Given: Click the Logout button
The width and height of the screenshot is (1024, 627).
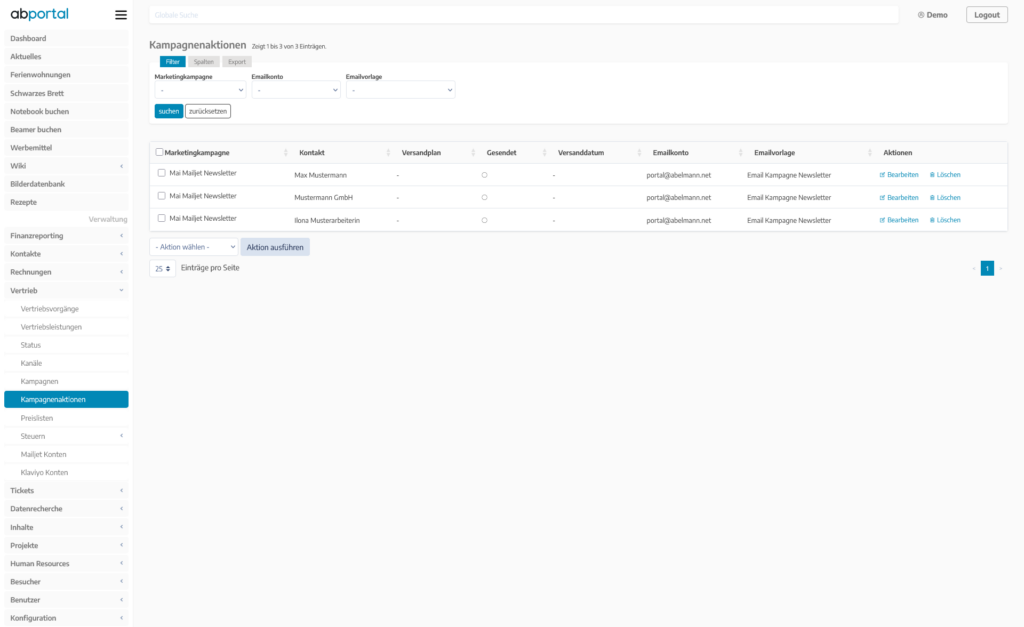Looking at the screenshot, I should click(986, 15).
